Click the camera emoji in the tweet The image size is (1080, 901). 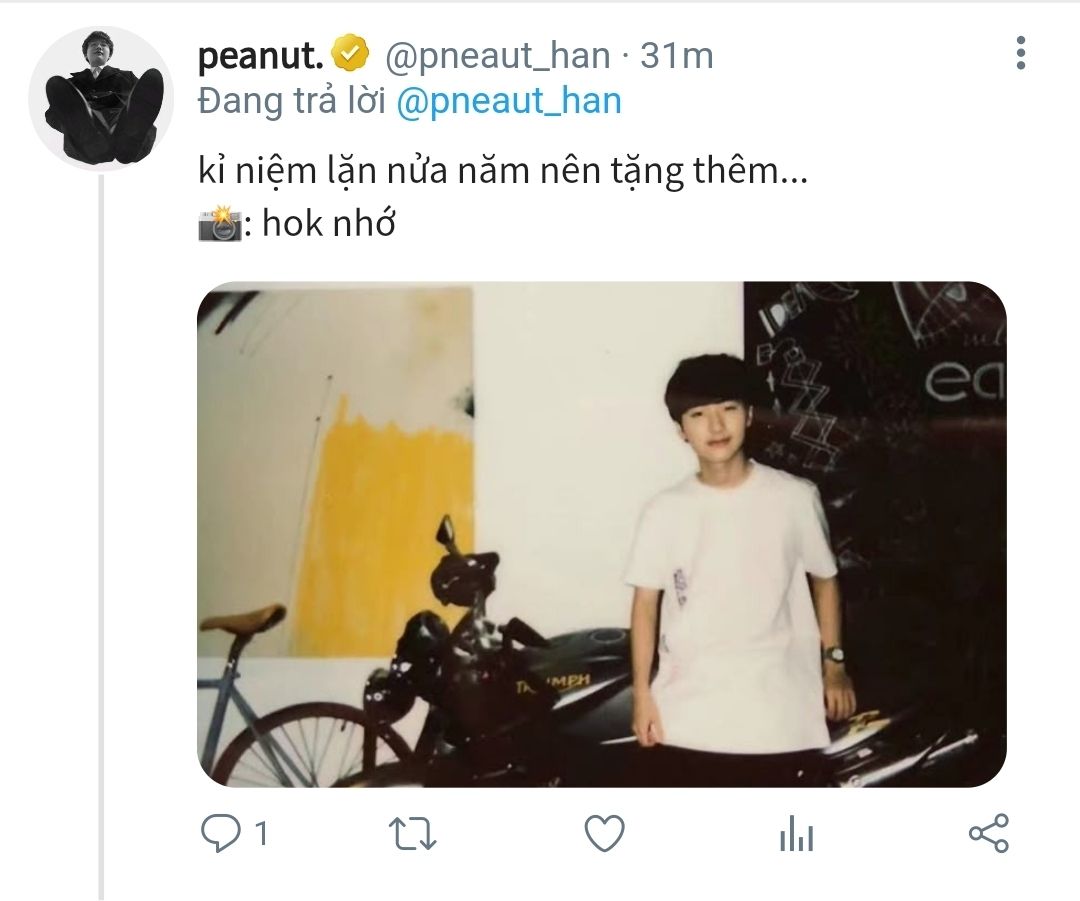point(221,224)
